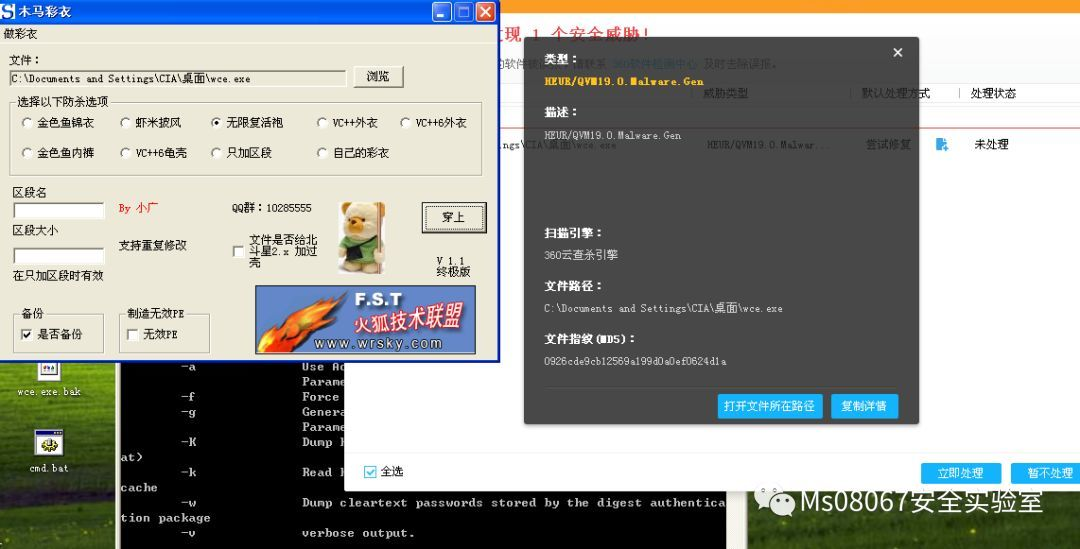The height and width of the screenshot is (549, 1080).
Task: Click 木马彩衣 title bar app icon
Action: tap(8, 11)
